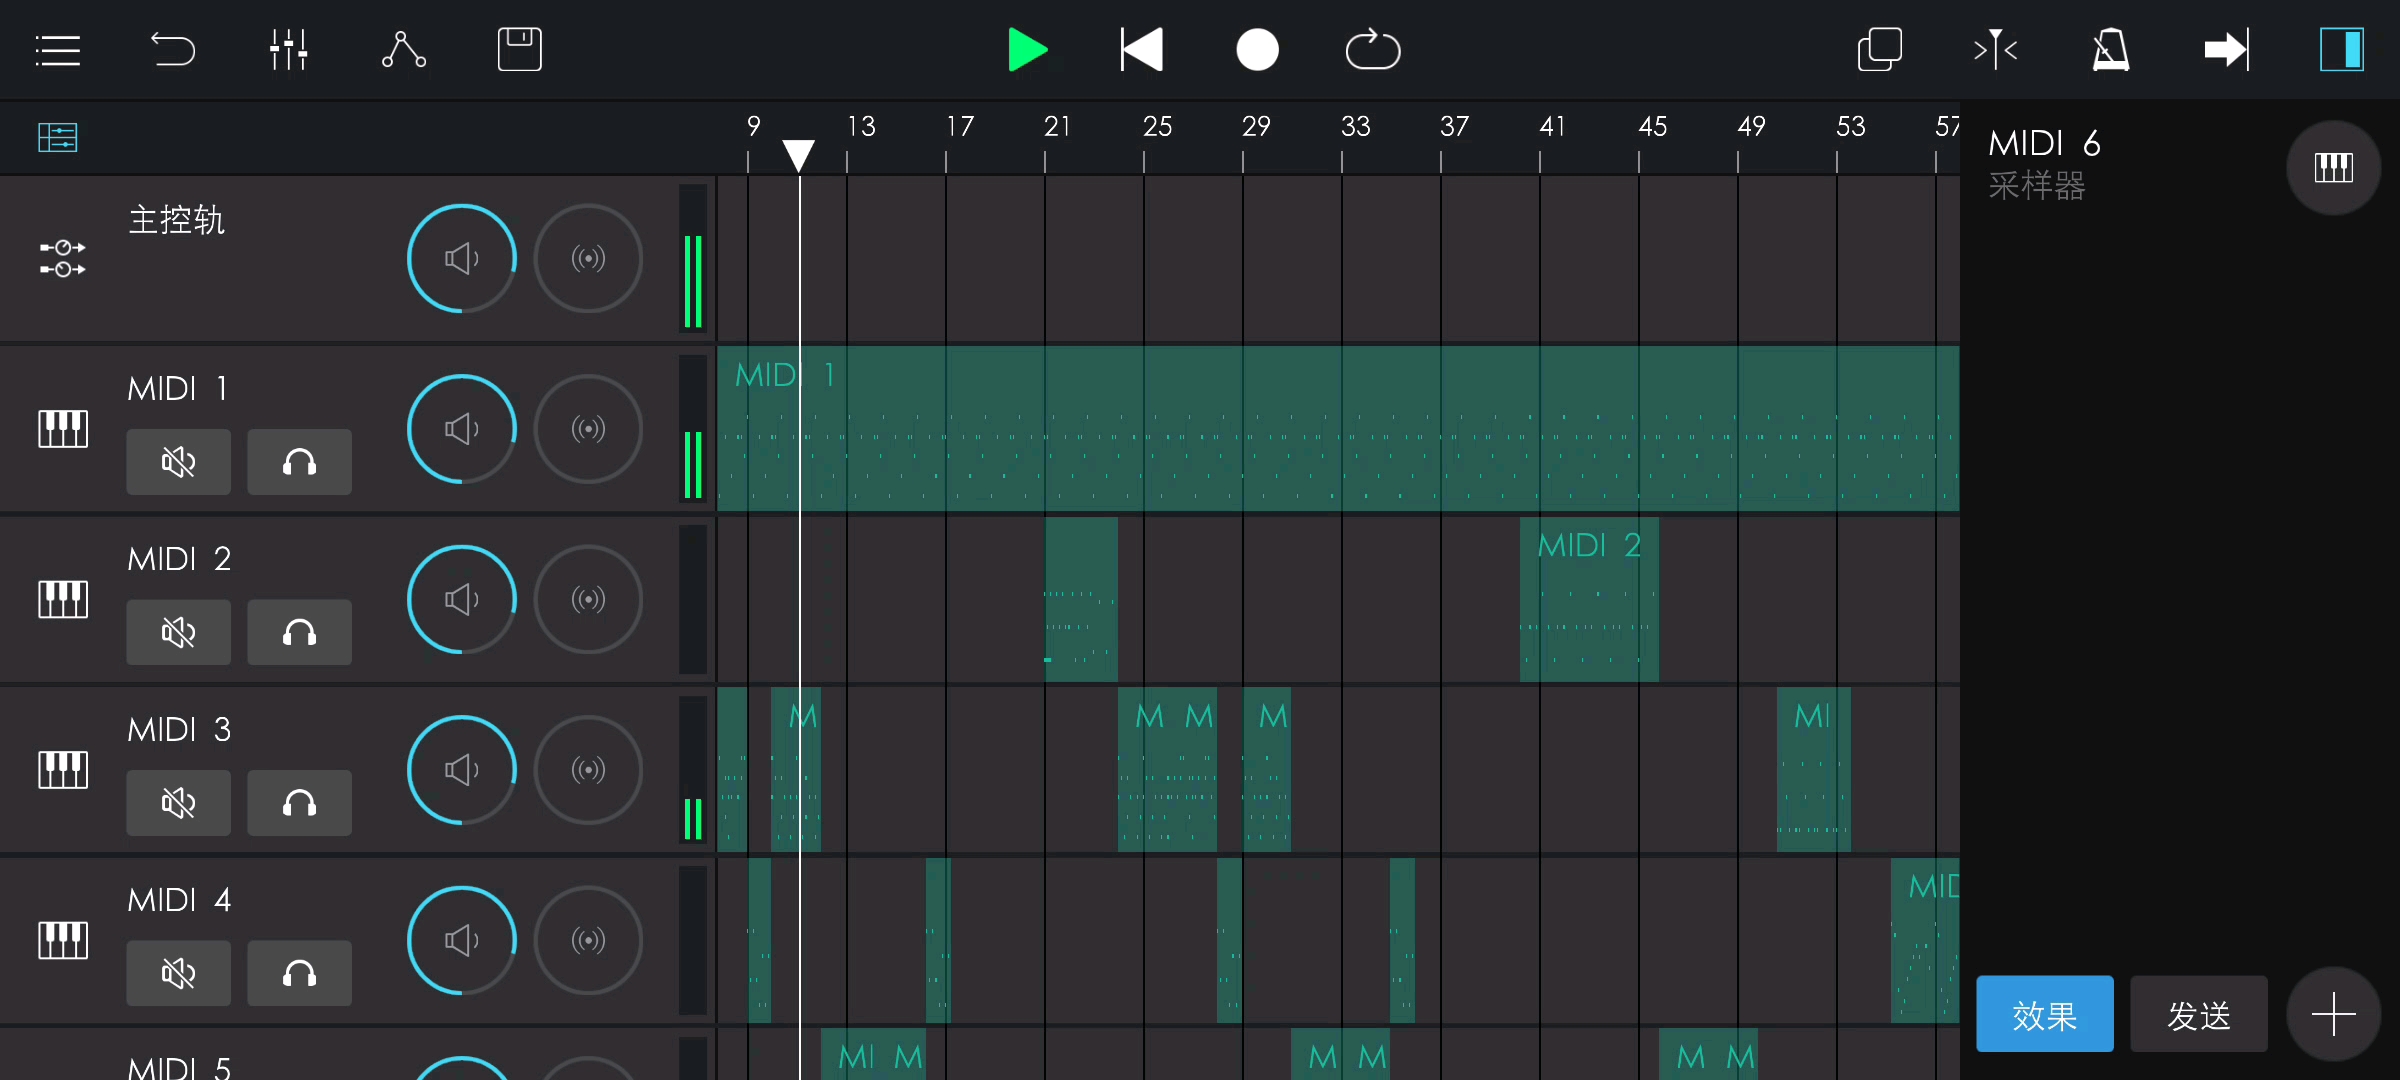Viewport: 2400px width, 1080px height.
Task: Solo the MIDI 4 track
Action: click(299, 973)
